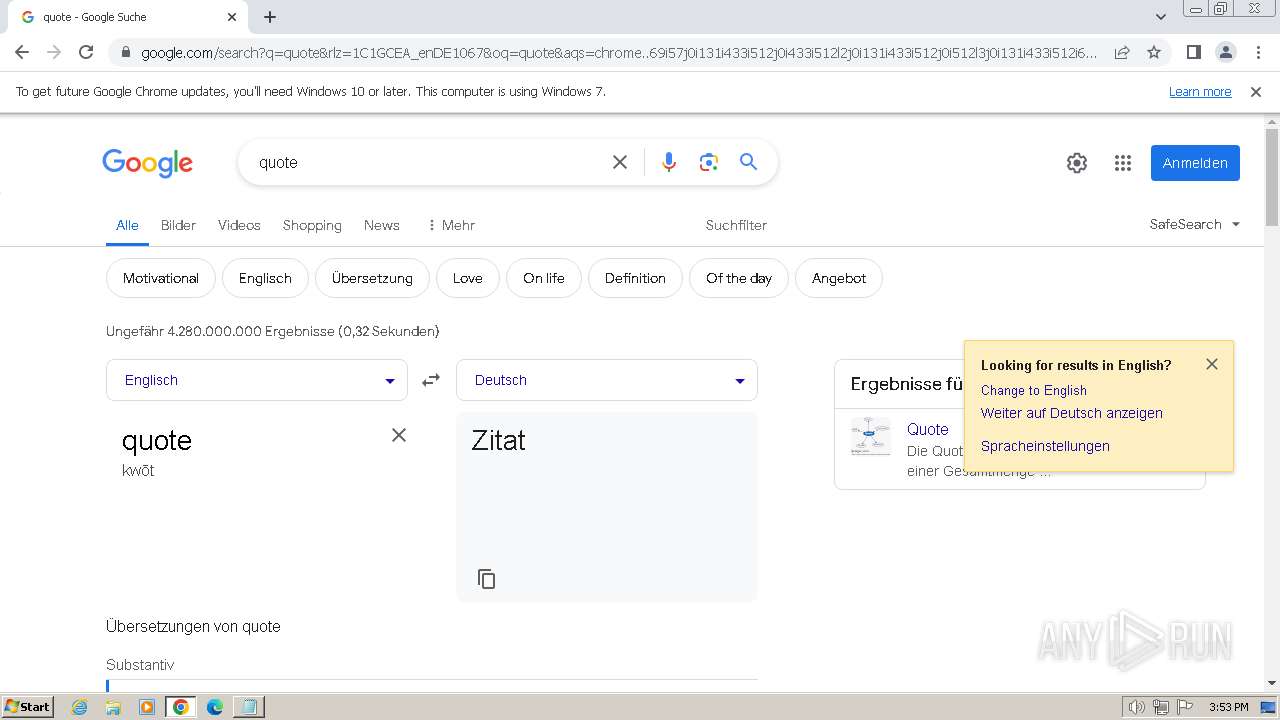Go to Google homepage via logo
The image size is (1280, 720).
pos(147,163)
